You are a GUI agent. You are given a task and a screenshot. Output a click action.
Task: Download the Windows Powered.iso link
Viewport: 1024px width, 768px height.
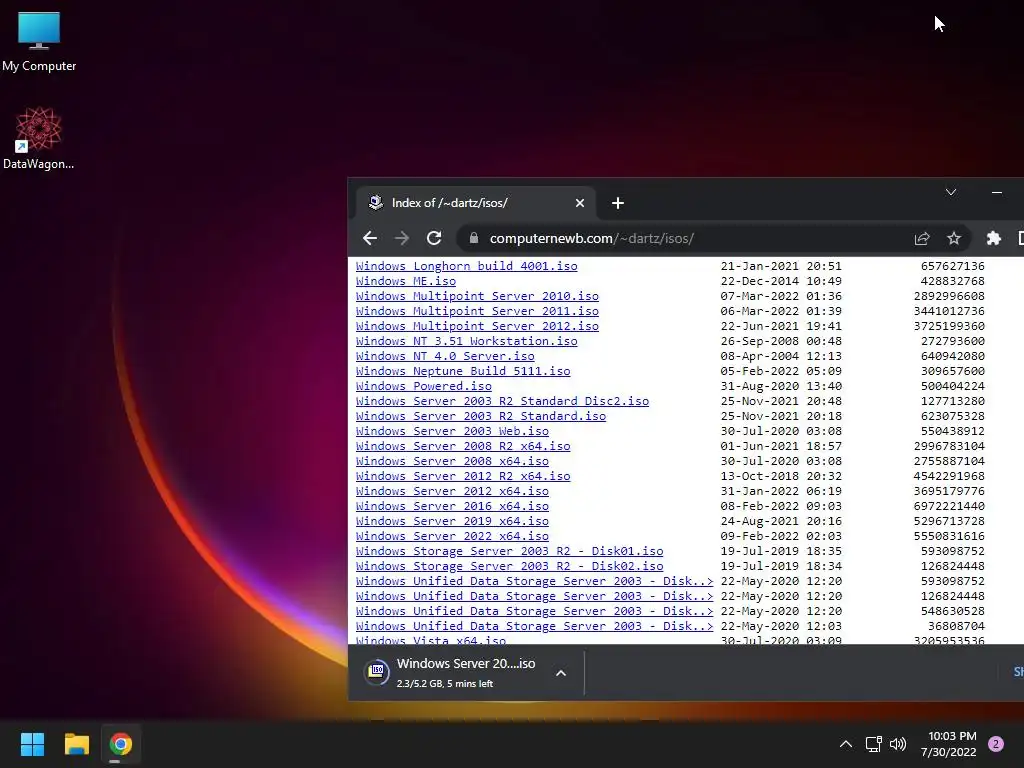click(423, 386)
